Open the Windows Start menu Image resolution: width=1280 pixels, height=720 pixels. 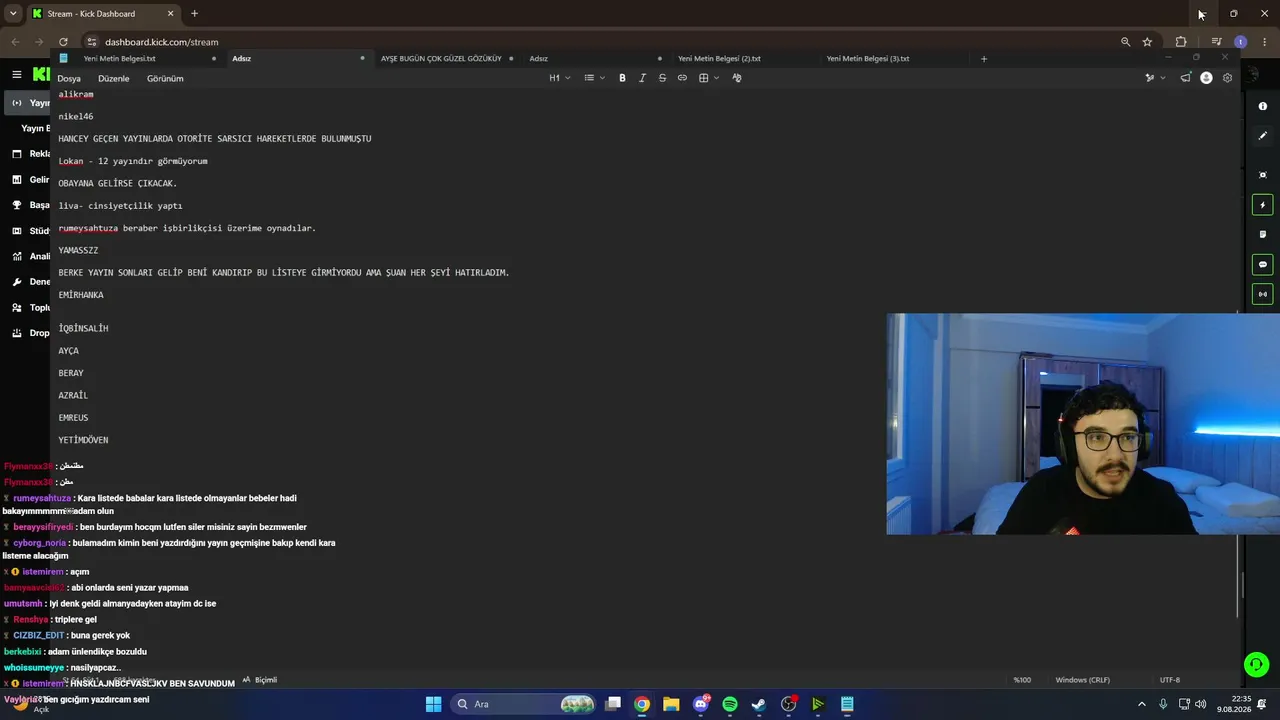(x=433, y=704)
